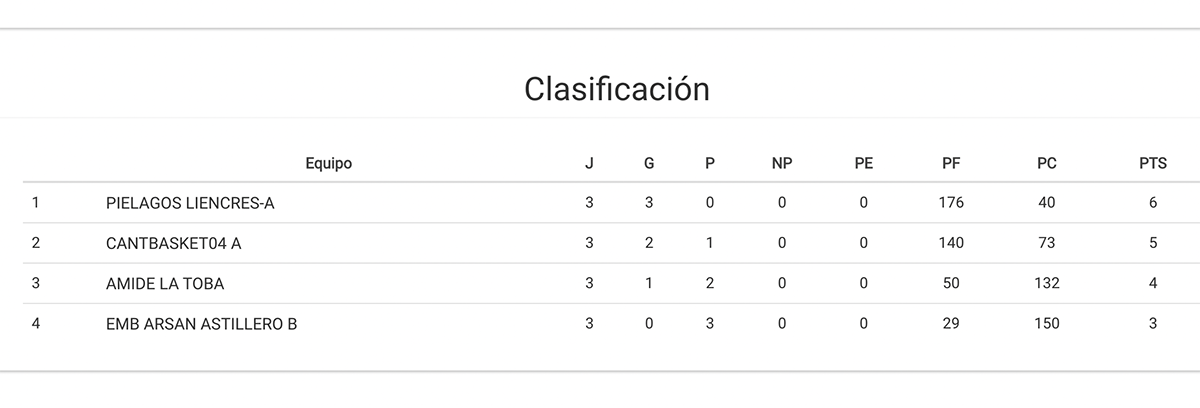Viewport: 1200px width, 408px height.
Task: Select the CANTBASKET04 A team row
Action: tap(173, 243)
